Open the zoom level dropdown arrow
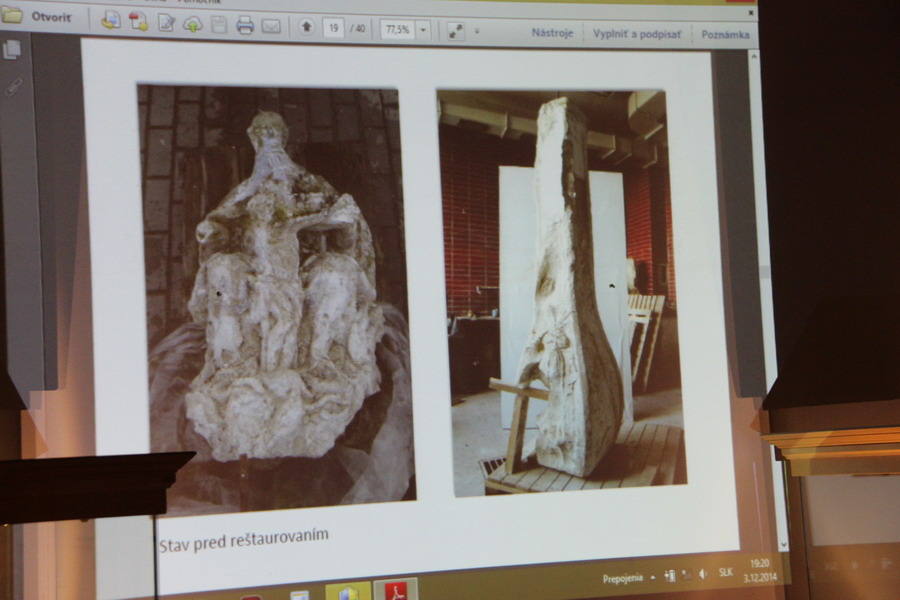Viewport: 900px width, 600px height. (x=423, y=30)
